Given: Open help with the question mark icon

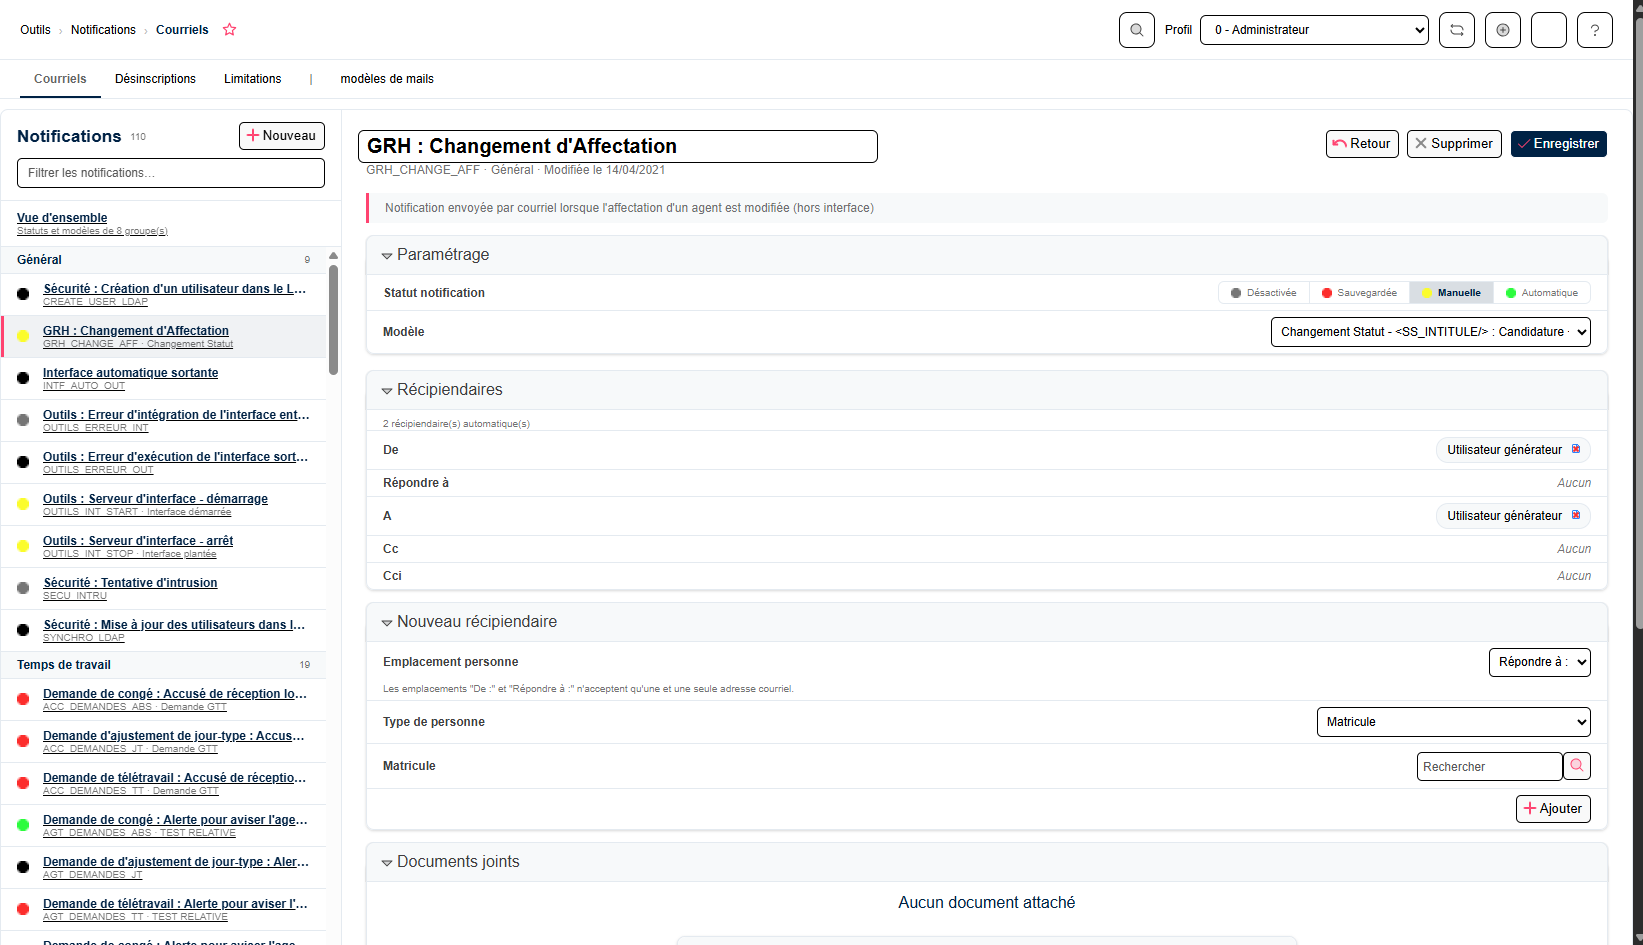Looking at the screenshot, I should pos(1595,30).
